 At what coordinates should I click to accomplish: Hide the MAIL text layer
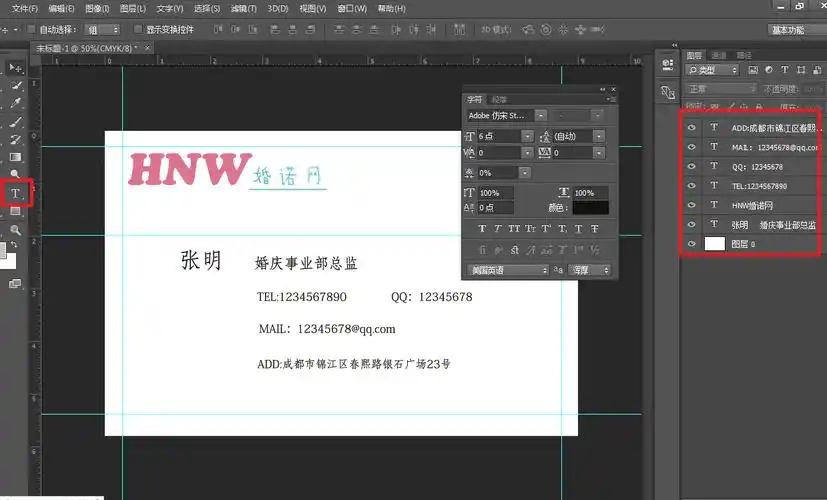[691, 147]
